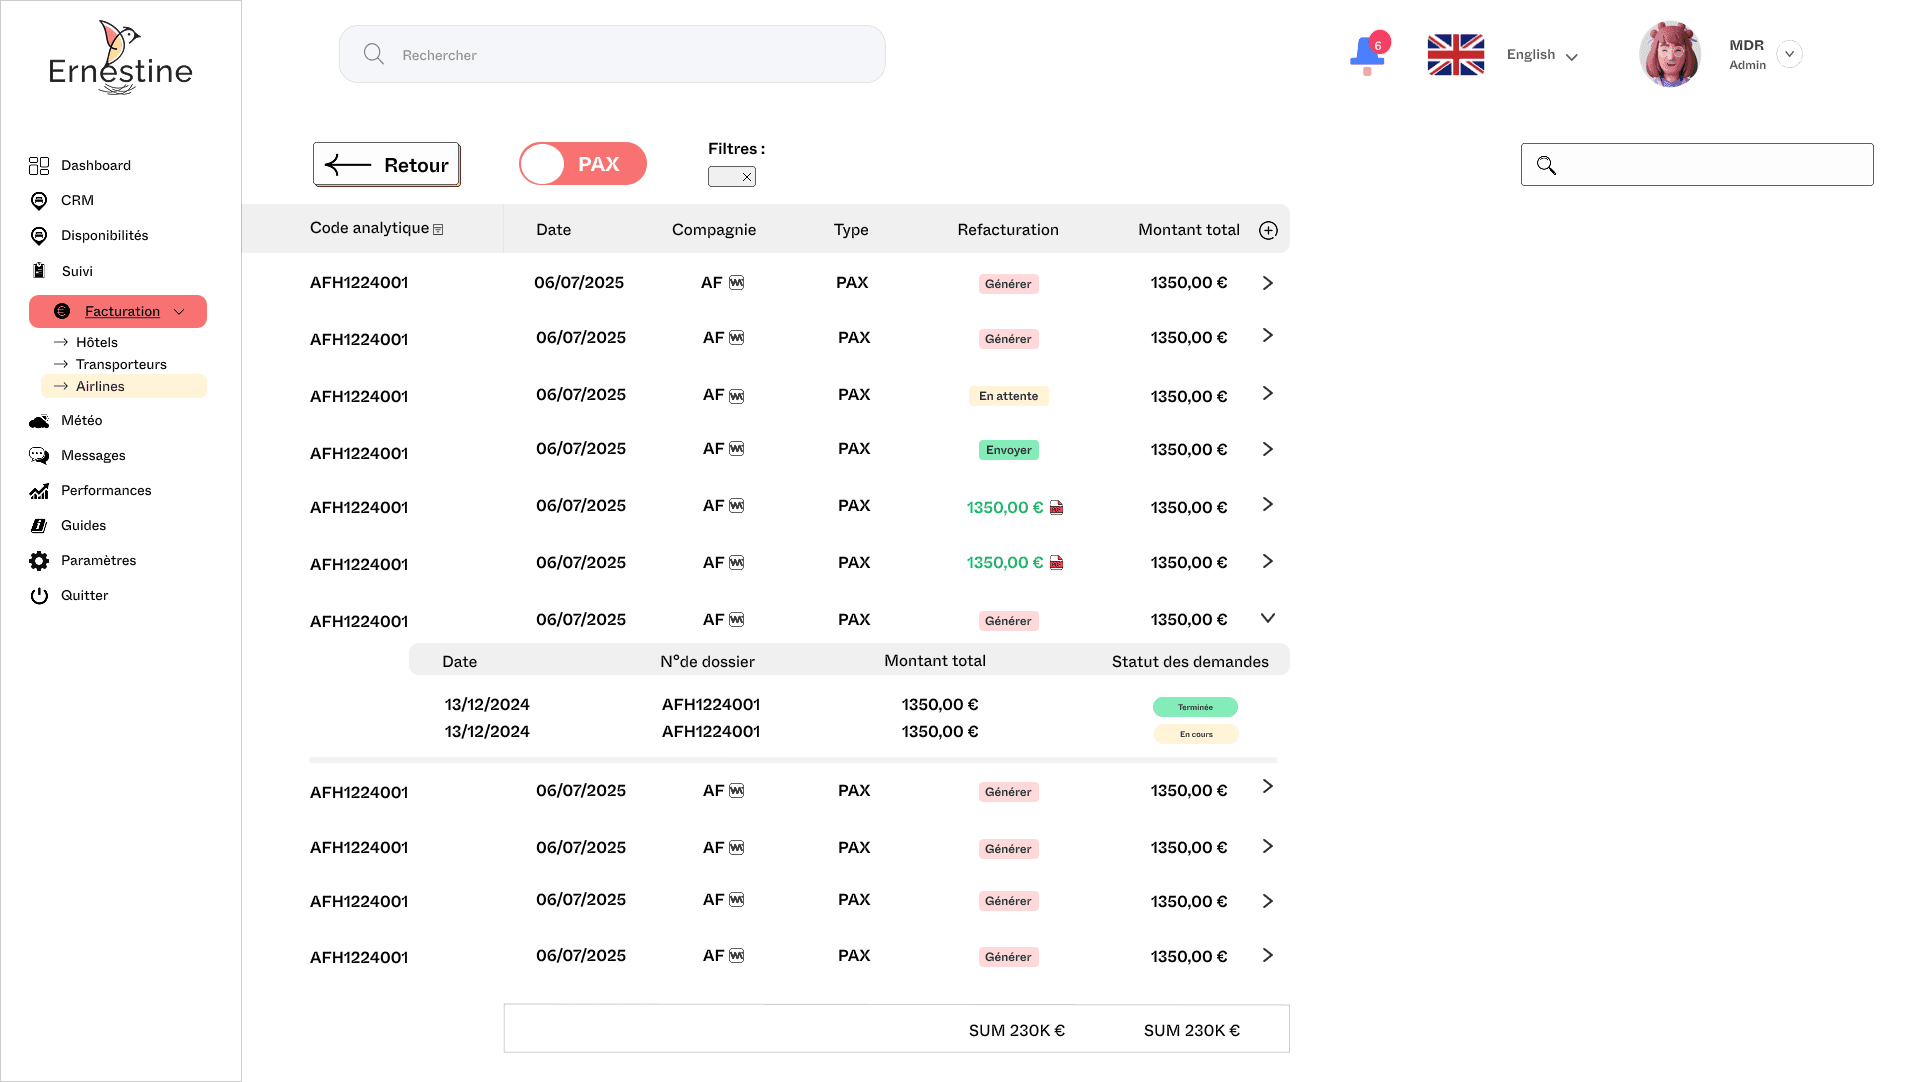Open the notification bell with 6 alerts
Viewport: 1921px width, 1082px height.
tap(1367, 54)
